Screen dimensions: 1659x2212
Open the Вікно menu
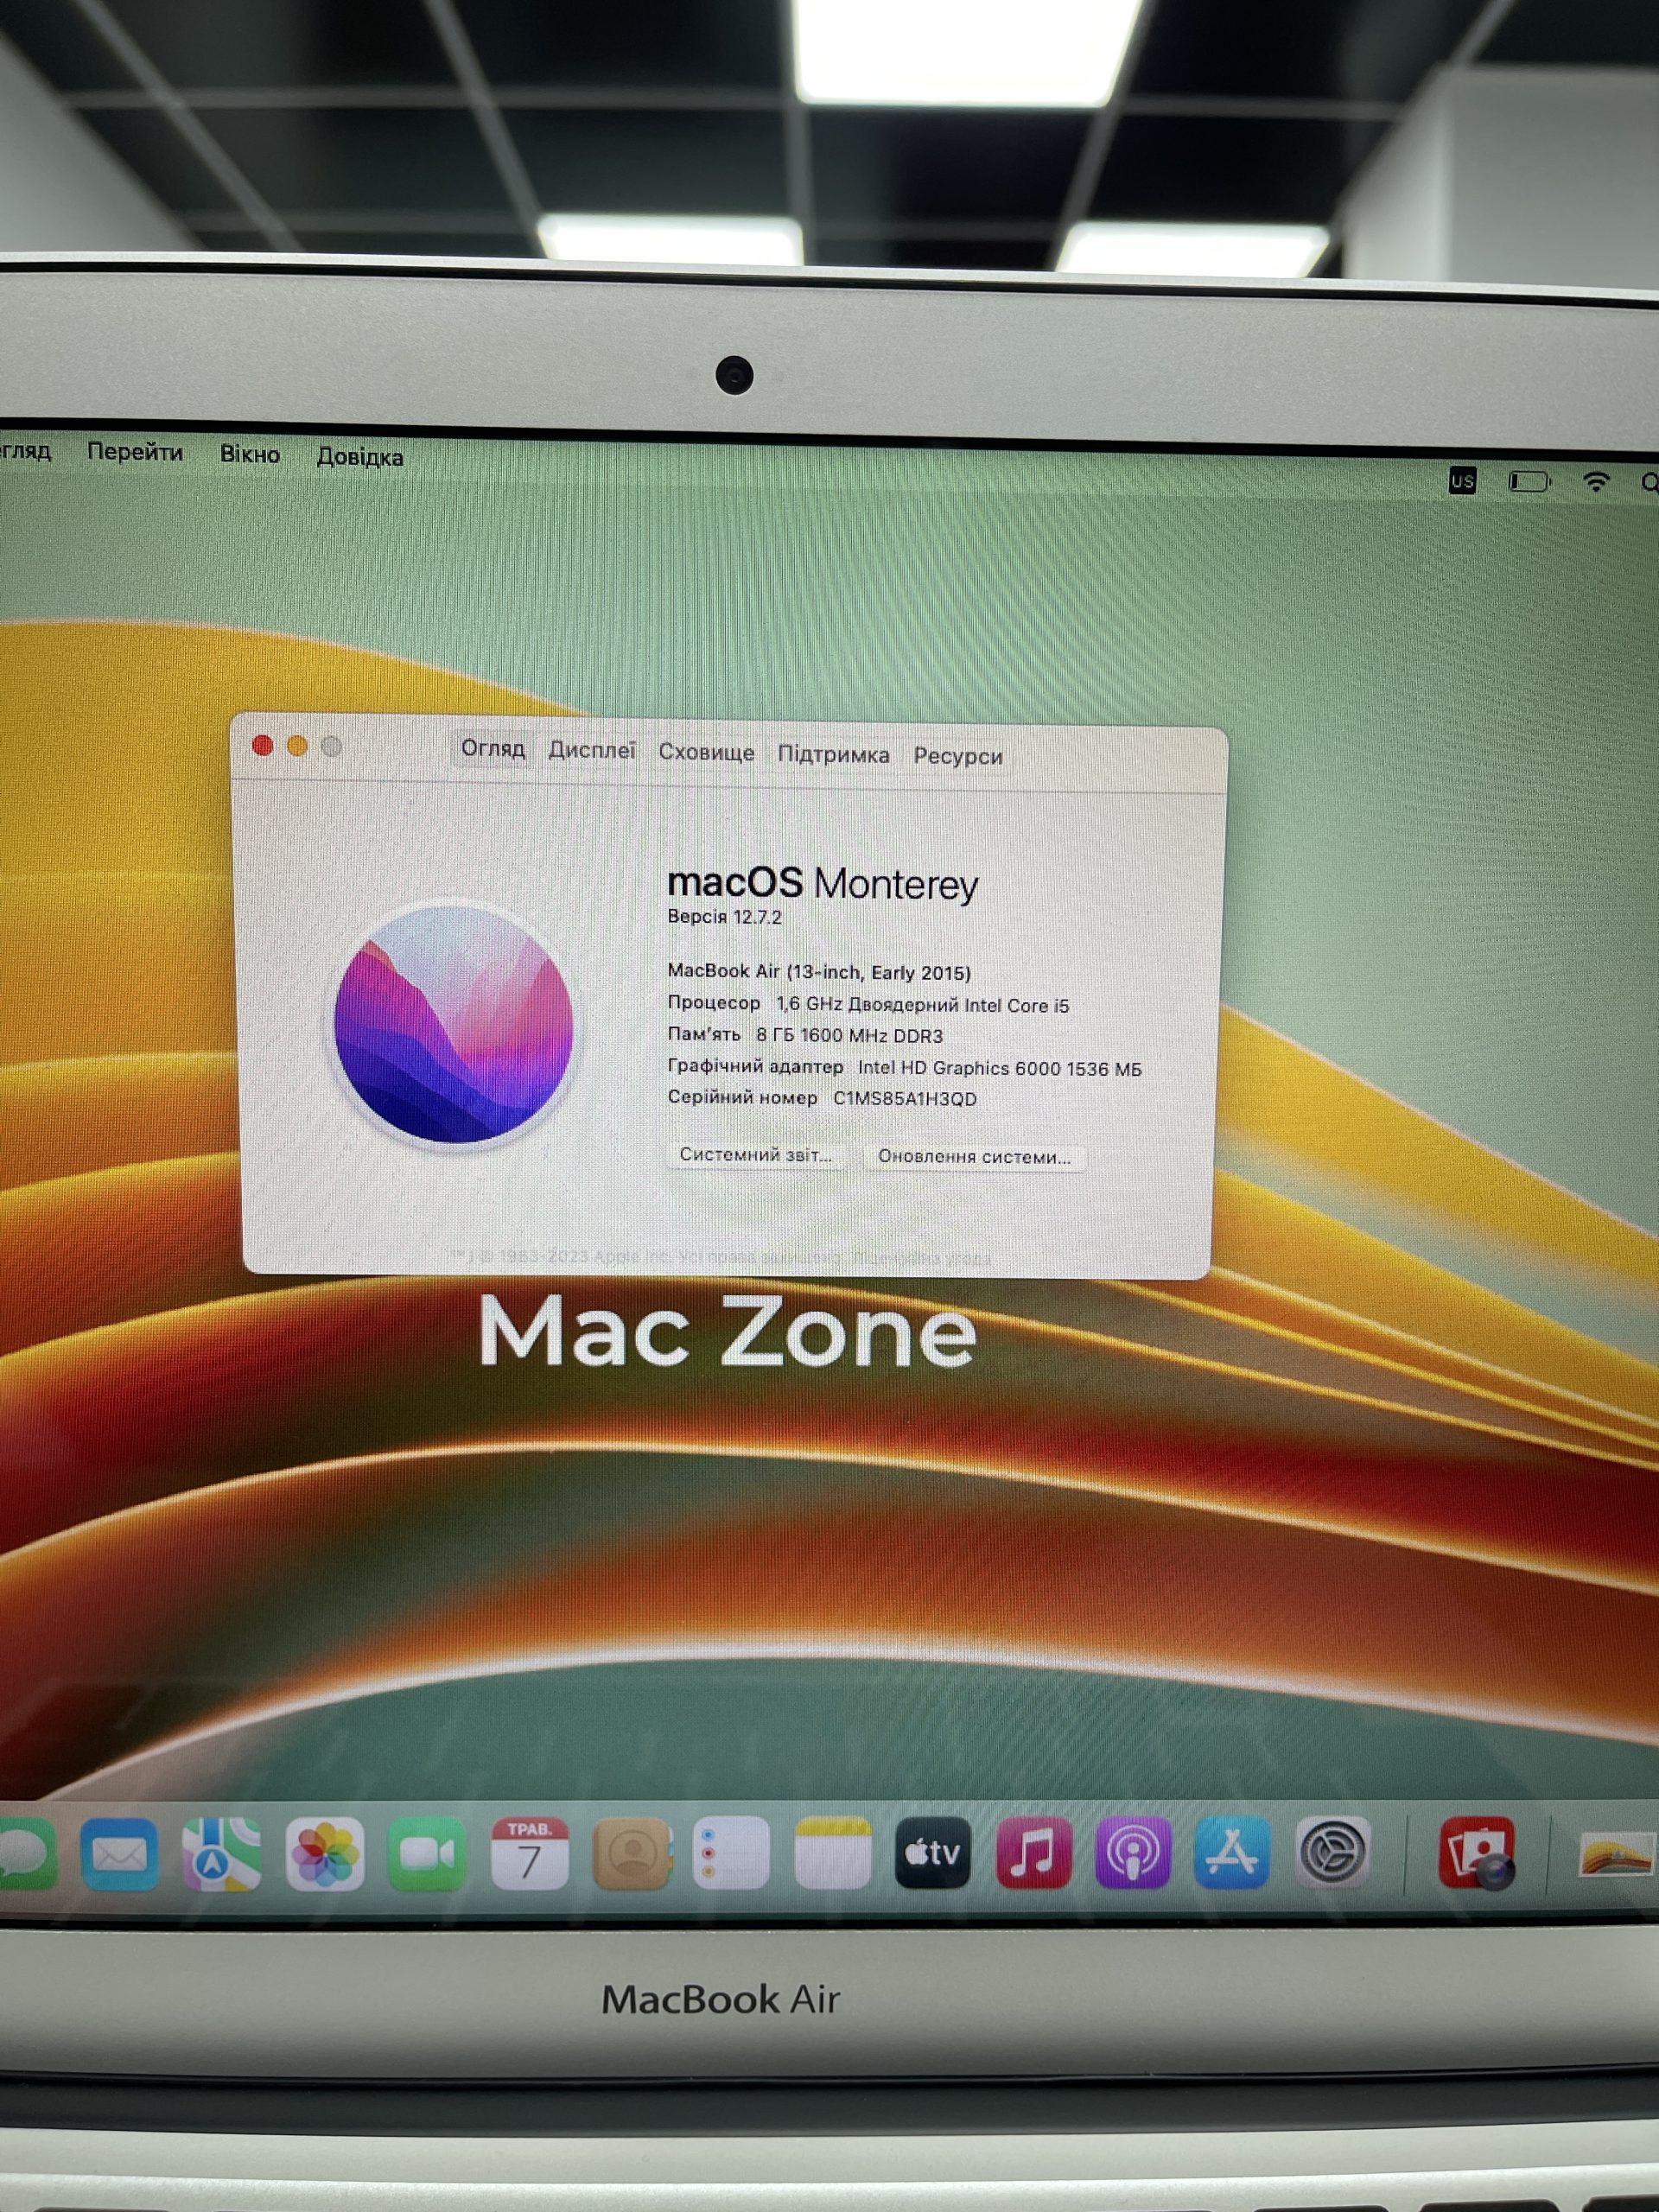point(250,454)
